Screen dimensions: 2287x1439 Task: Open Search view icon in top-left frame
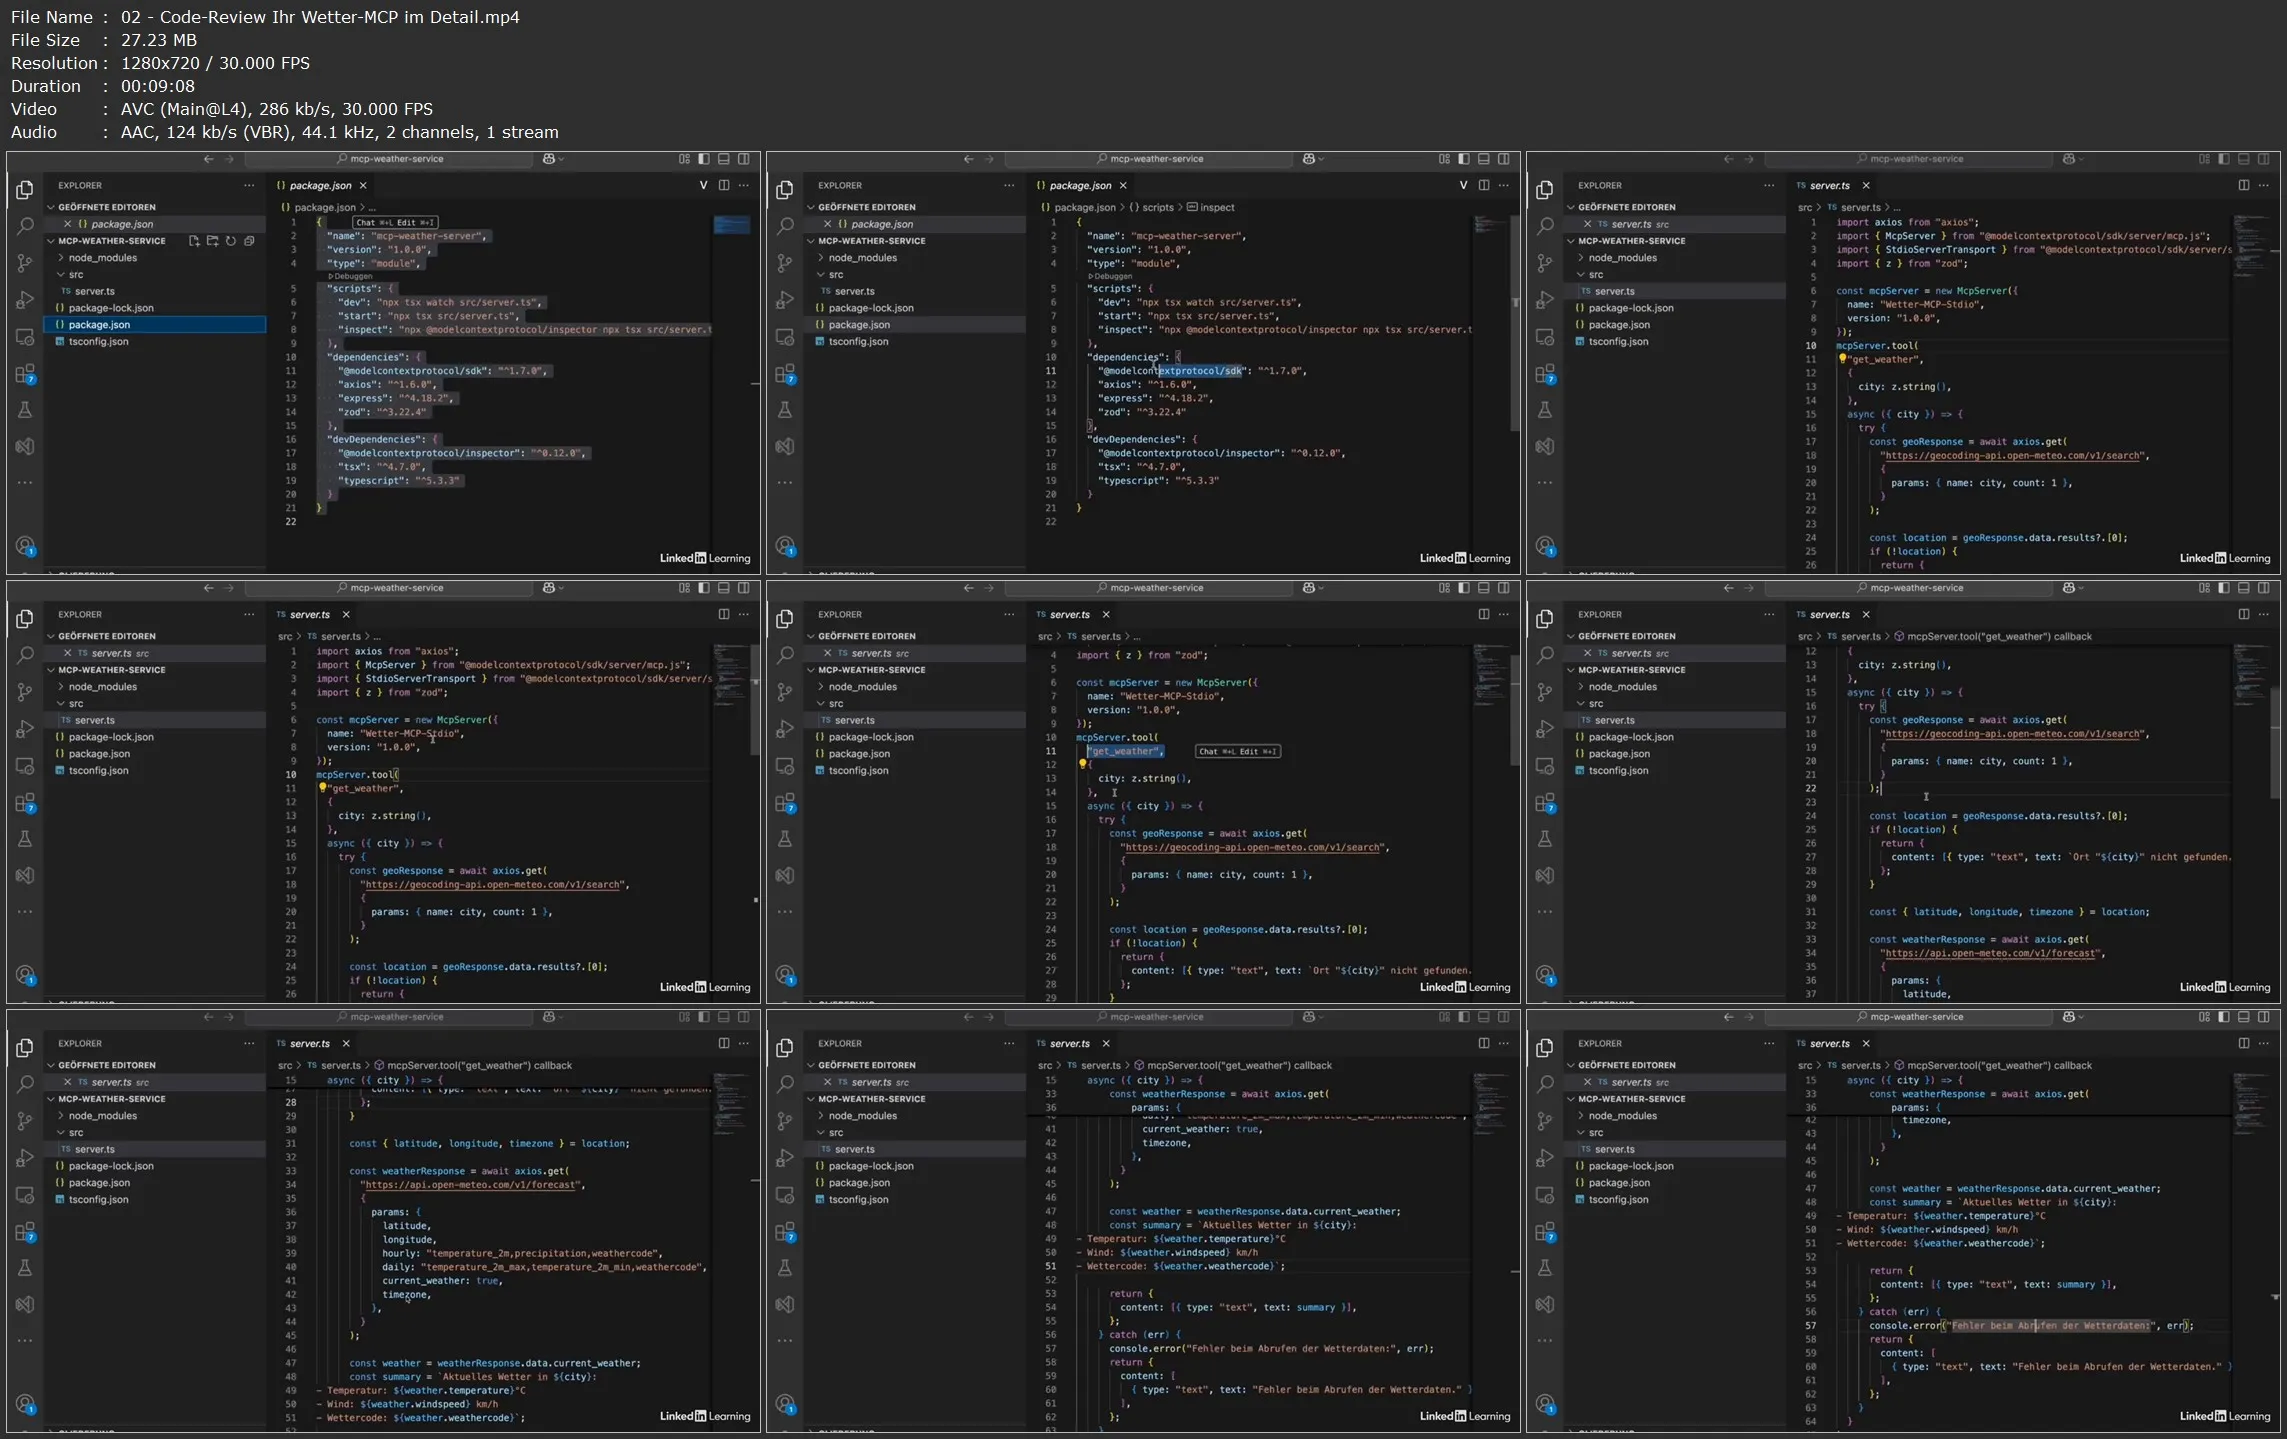tap(25, 226)
